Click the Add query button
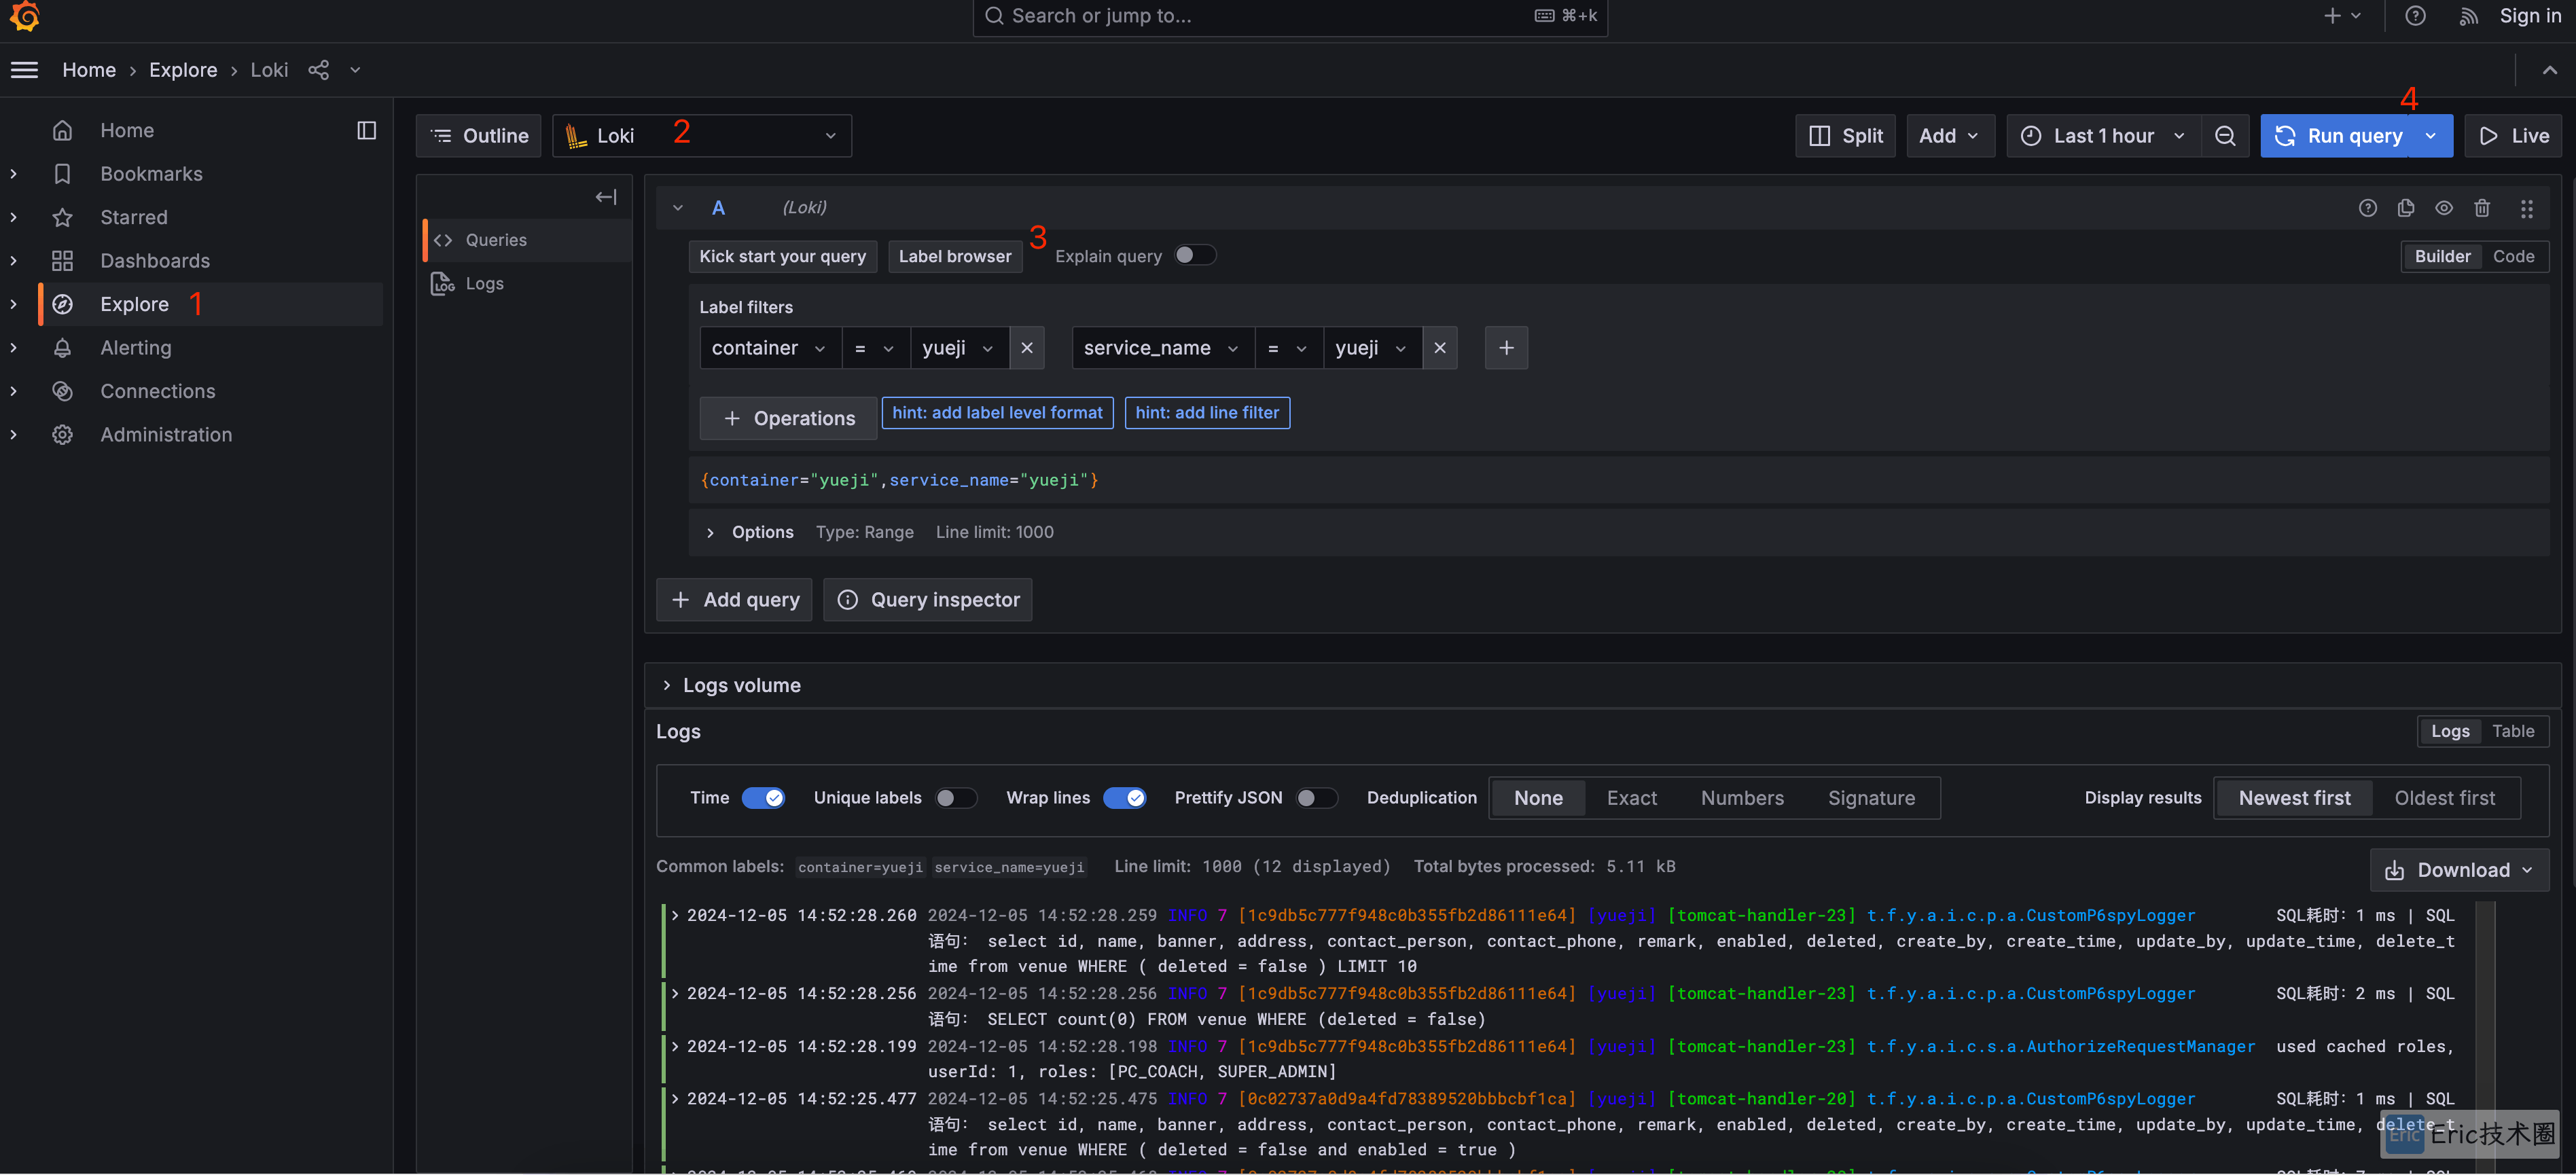 pos(734,599)
